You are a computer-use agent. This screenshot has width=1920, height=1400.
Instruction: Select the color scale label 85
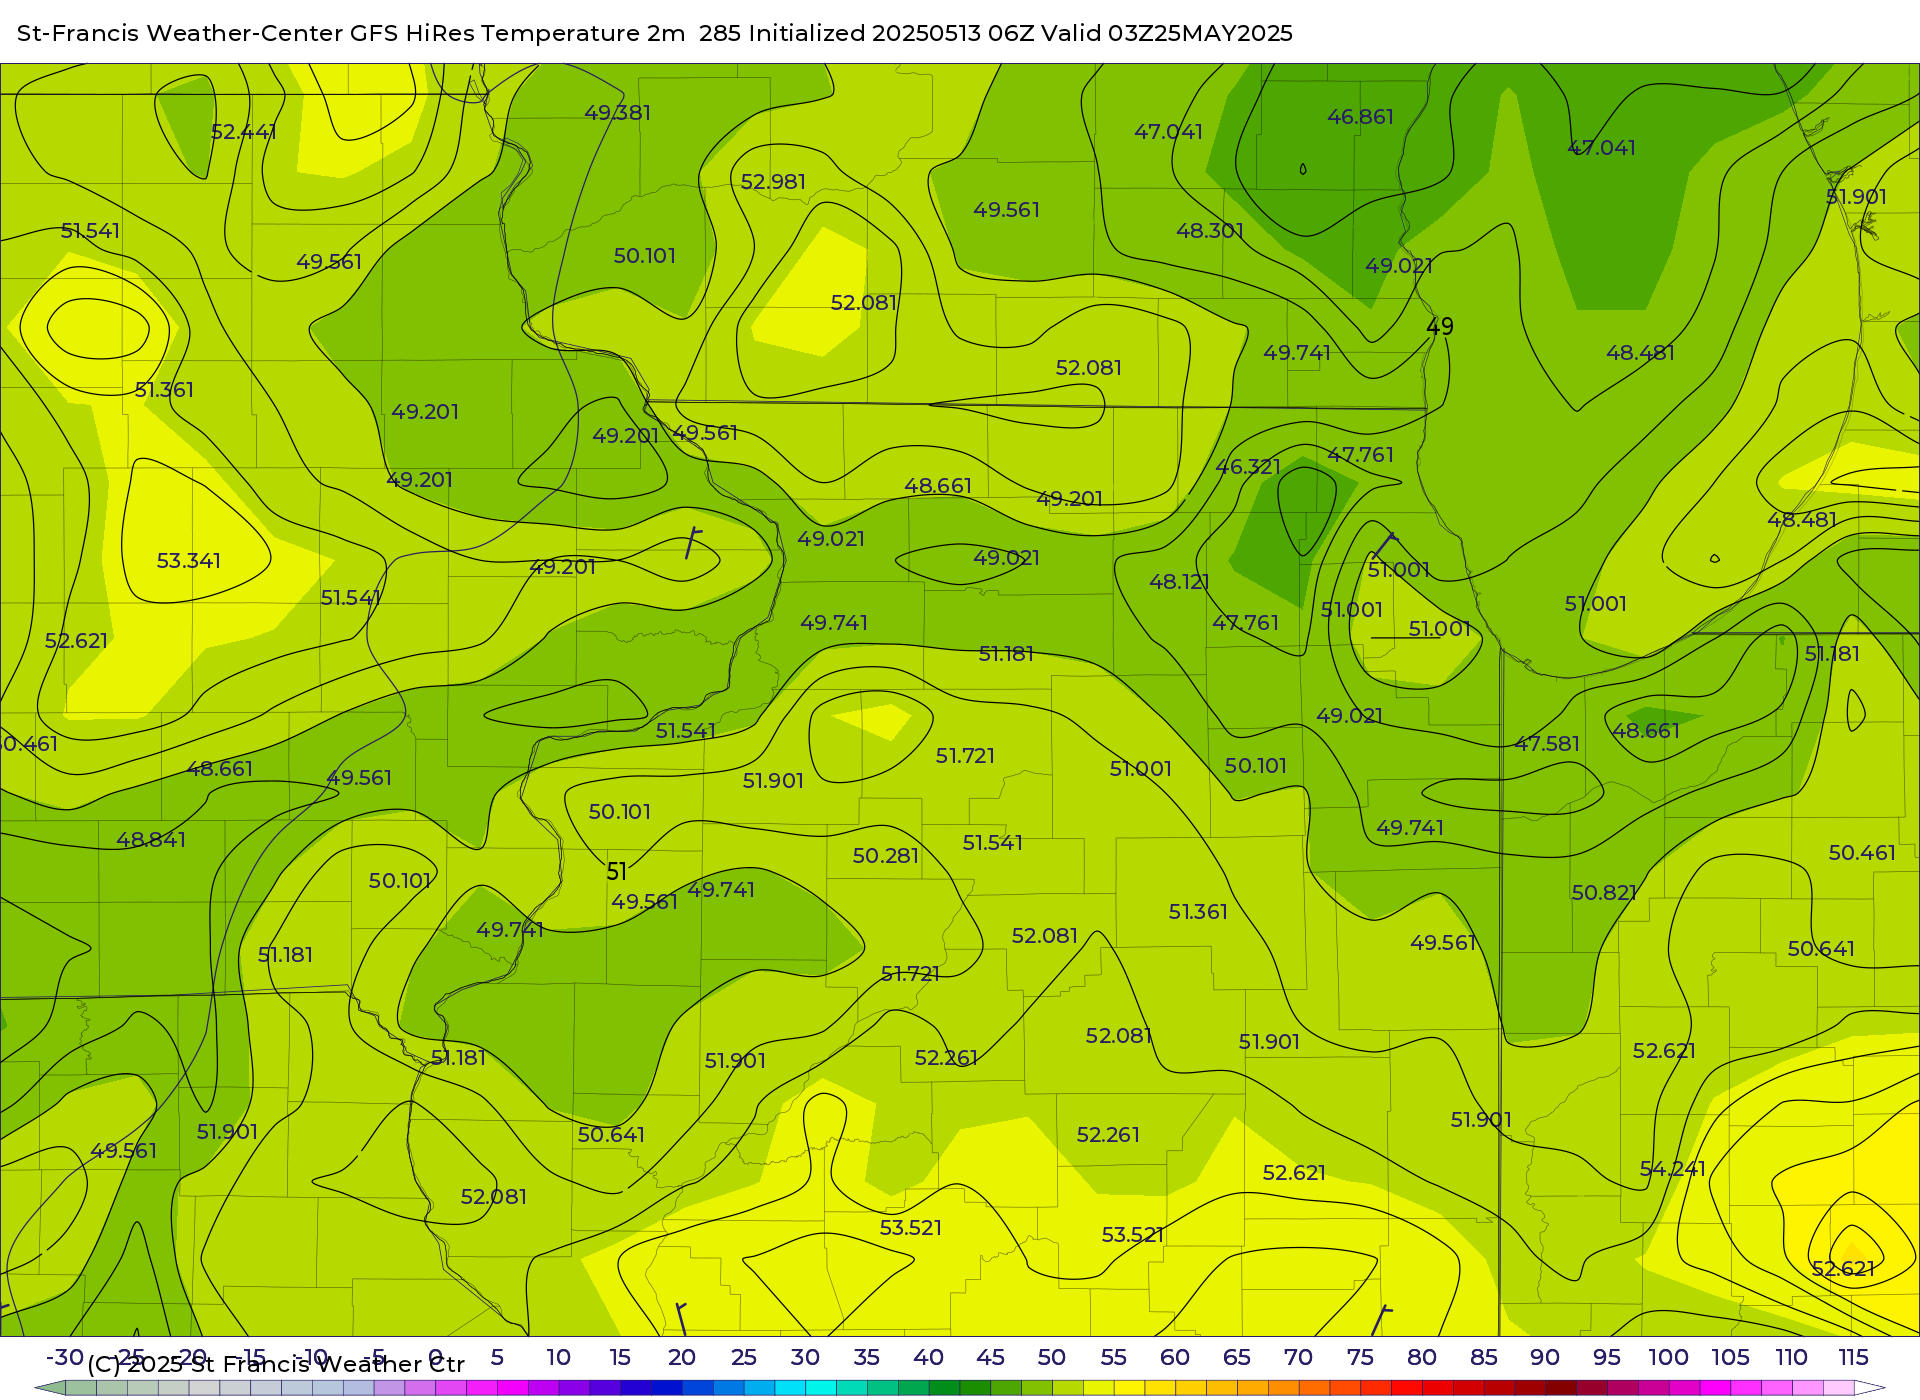point(1484,1357)
